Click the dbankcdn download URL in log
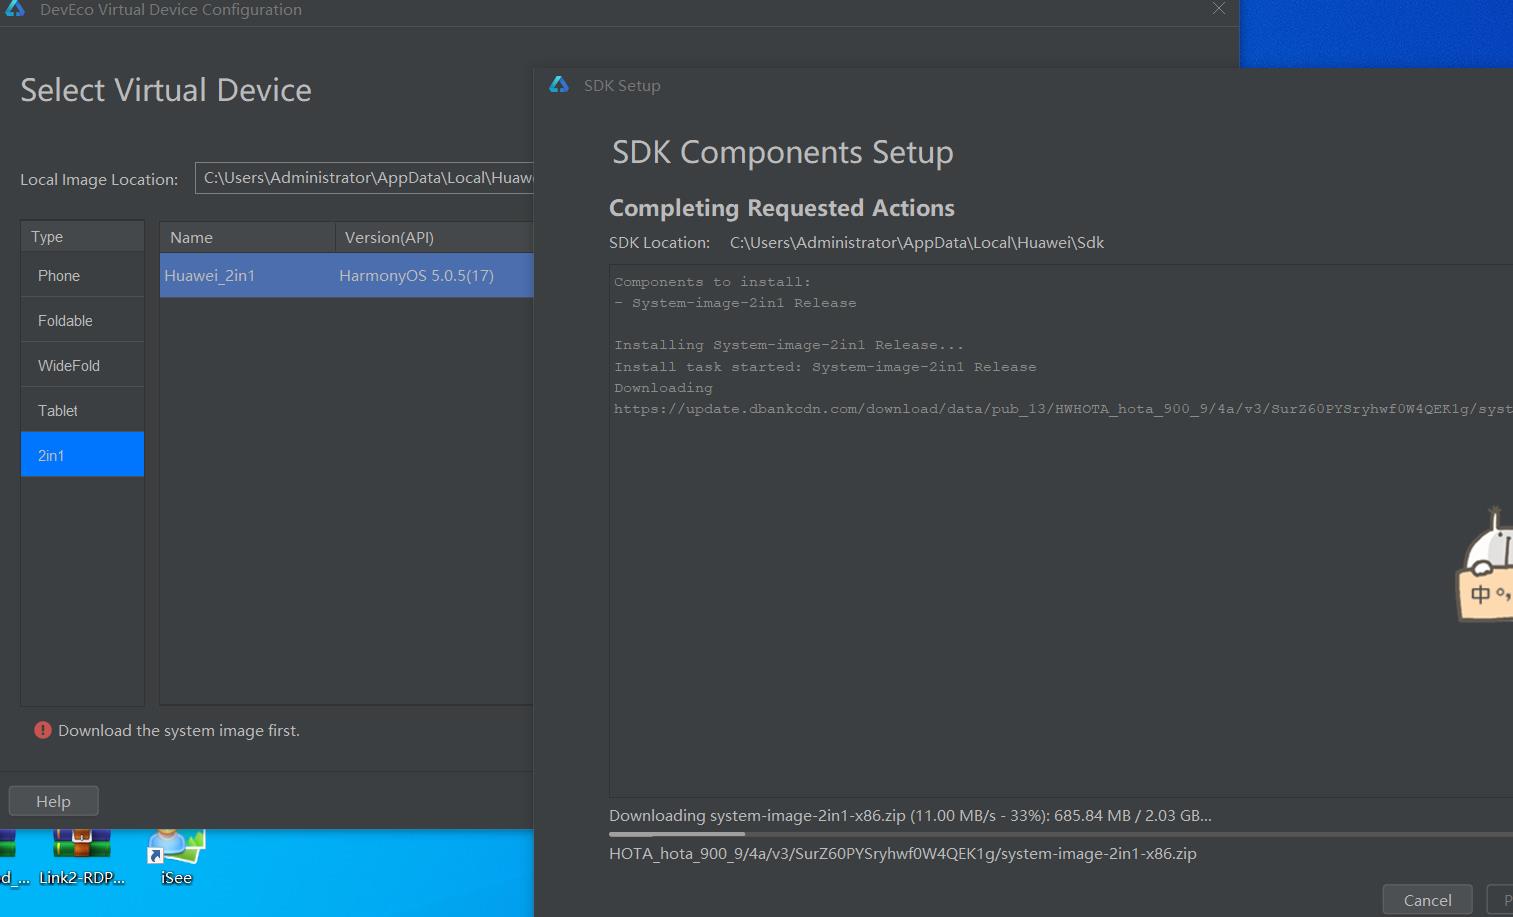Viewport: 1513px width, 917px height. pyautogui.click(x=1063, y=409)
